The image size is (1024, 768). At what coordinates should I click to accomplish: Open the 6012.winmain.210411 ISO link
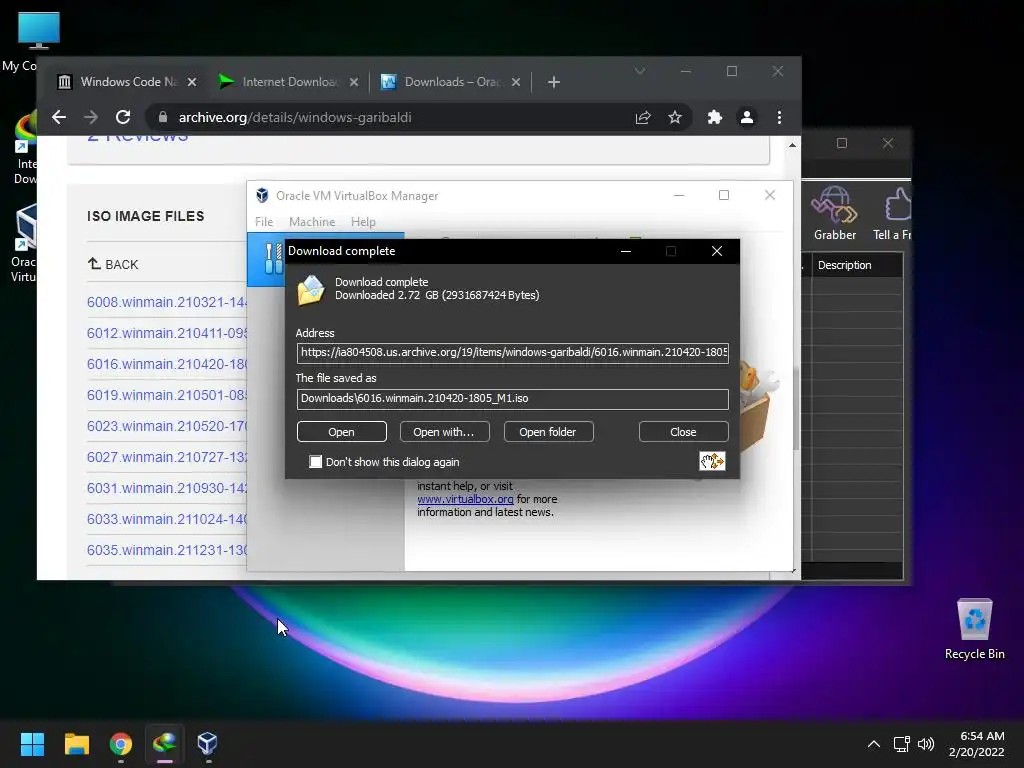(167, 333)
